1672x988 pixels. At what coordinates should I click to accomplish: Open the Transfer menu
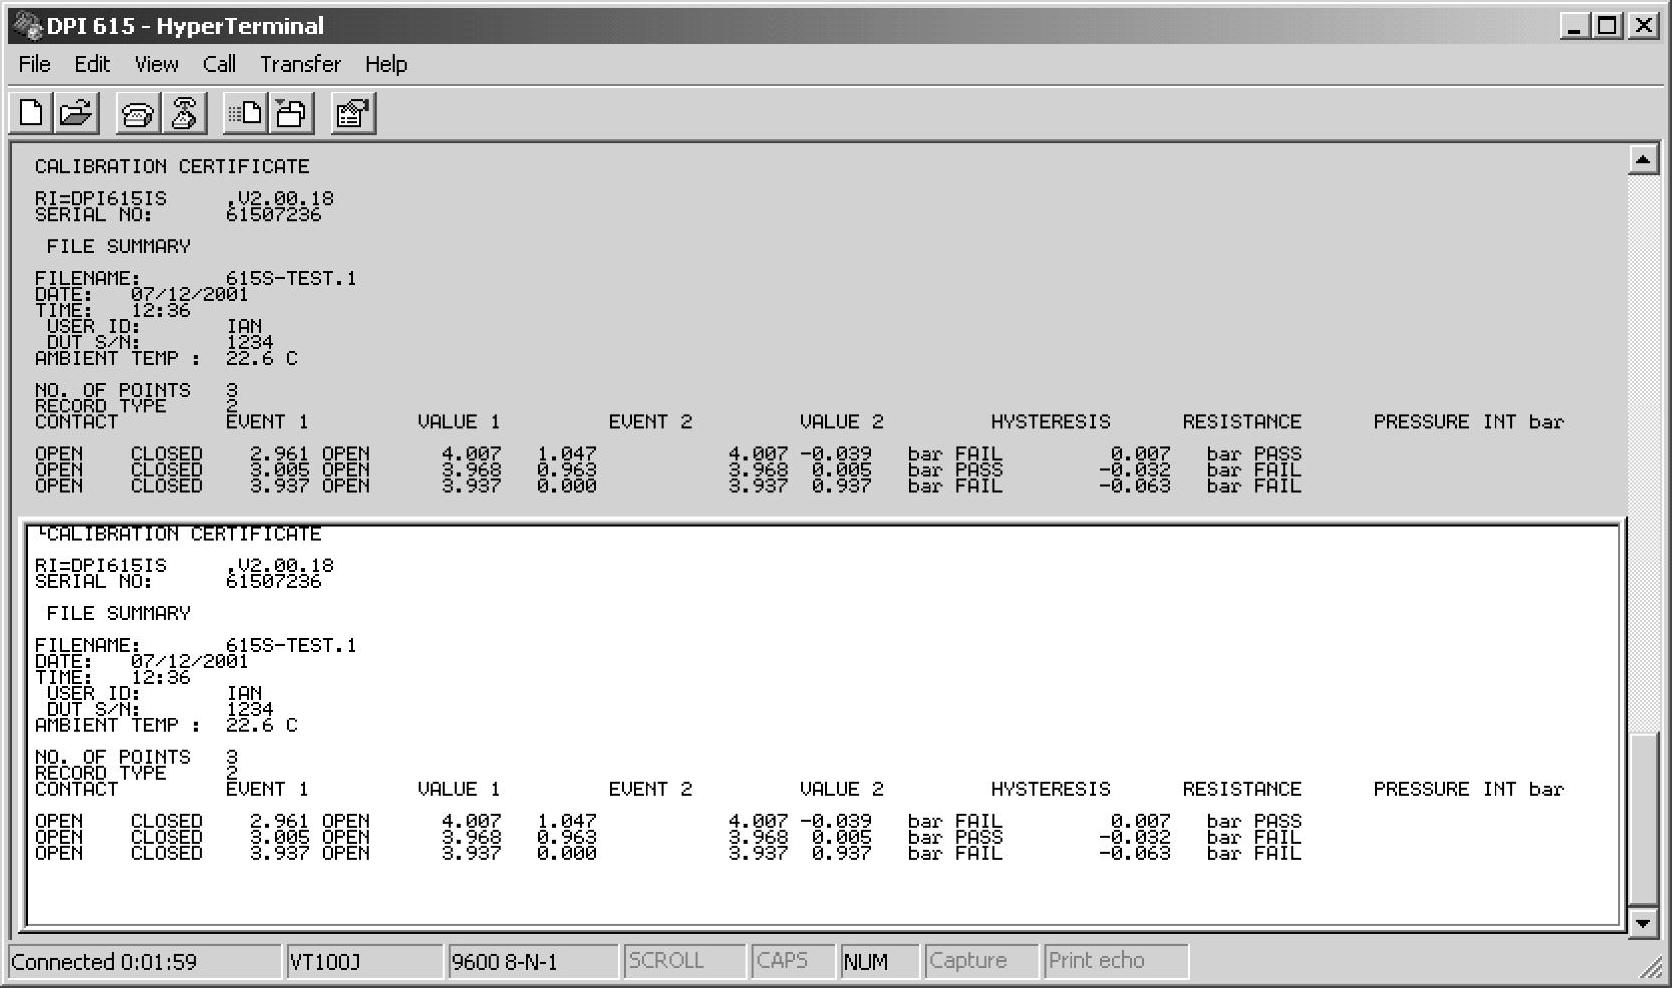point(300,64)
